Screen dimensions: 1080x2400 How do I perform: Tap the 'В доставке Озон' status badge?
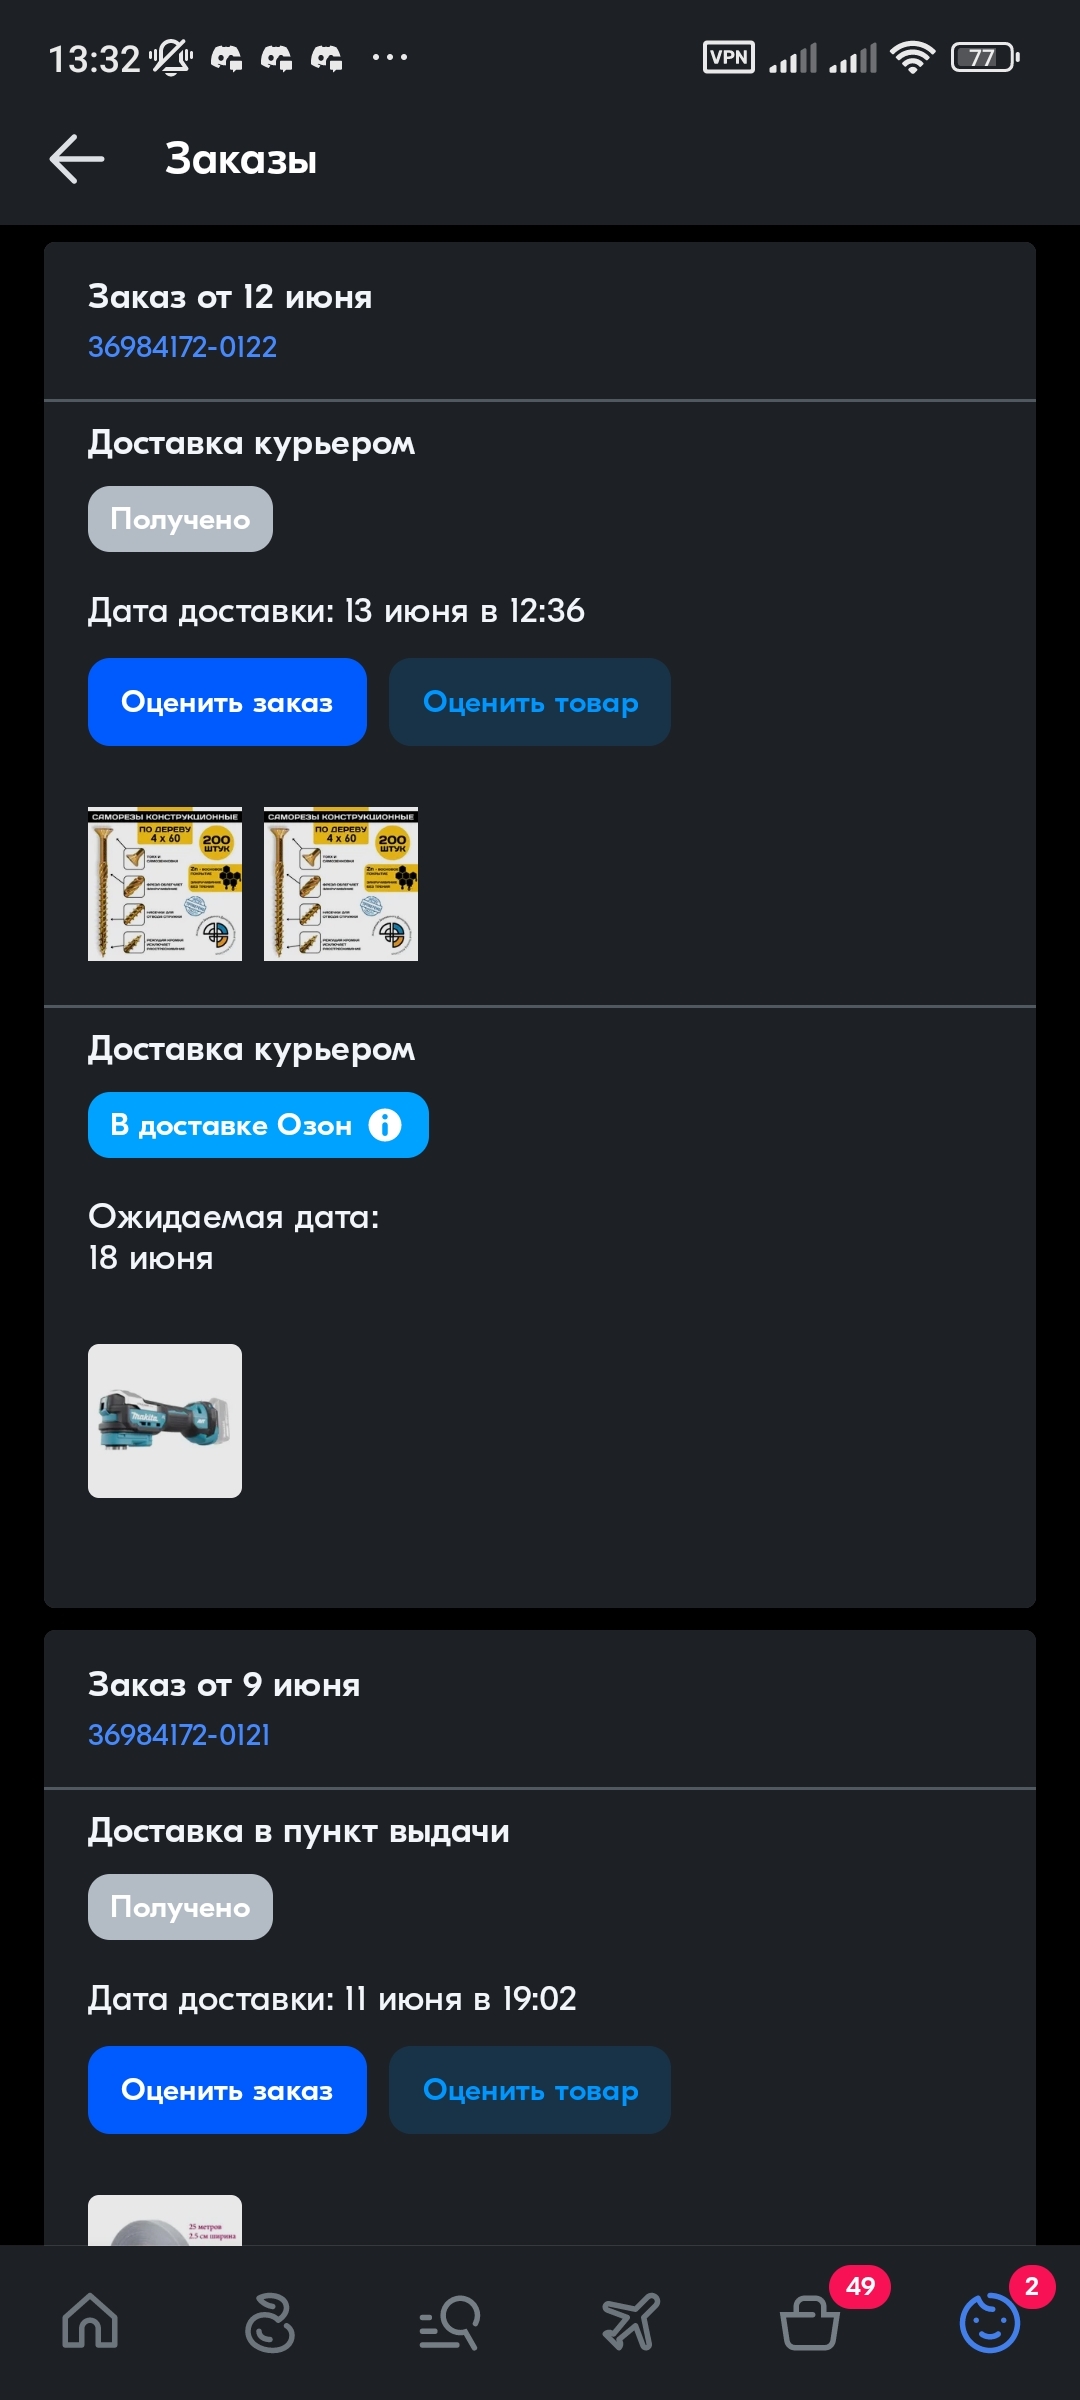[x=258, y=1125]
